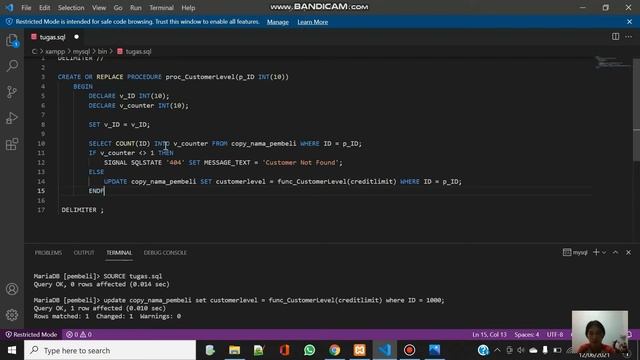Add a new terminal with plus icon

(x=596, y=252)
